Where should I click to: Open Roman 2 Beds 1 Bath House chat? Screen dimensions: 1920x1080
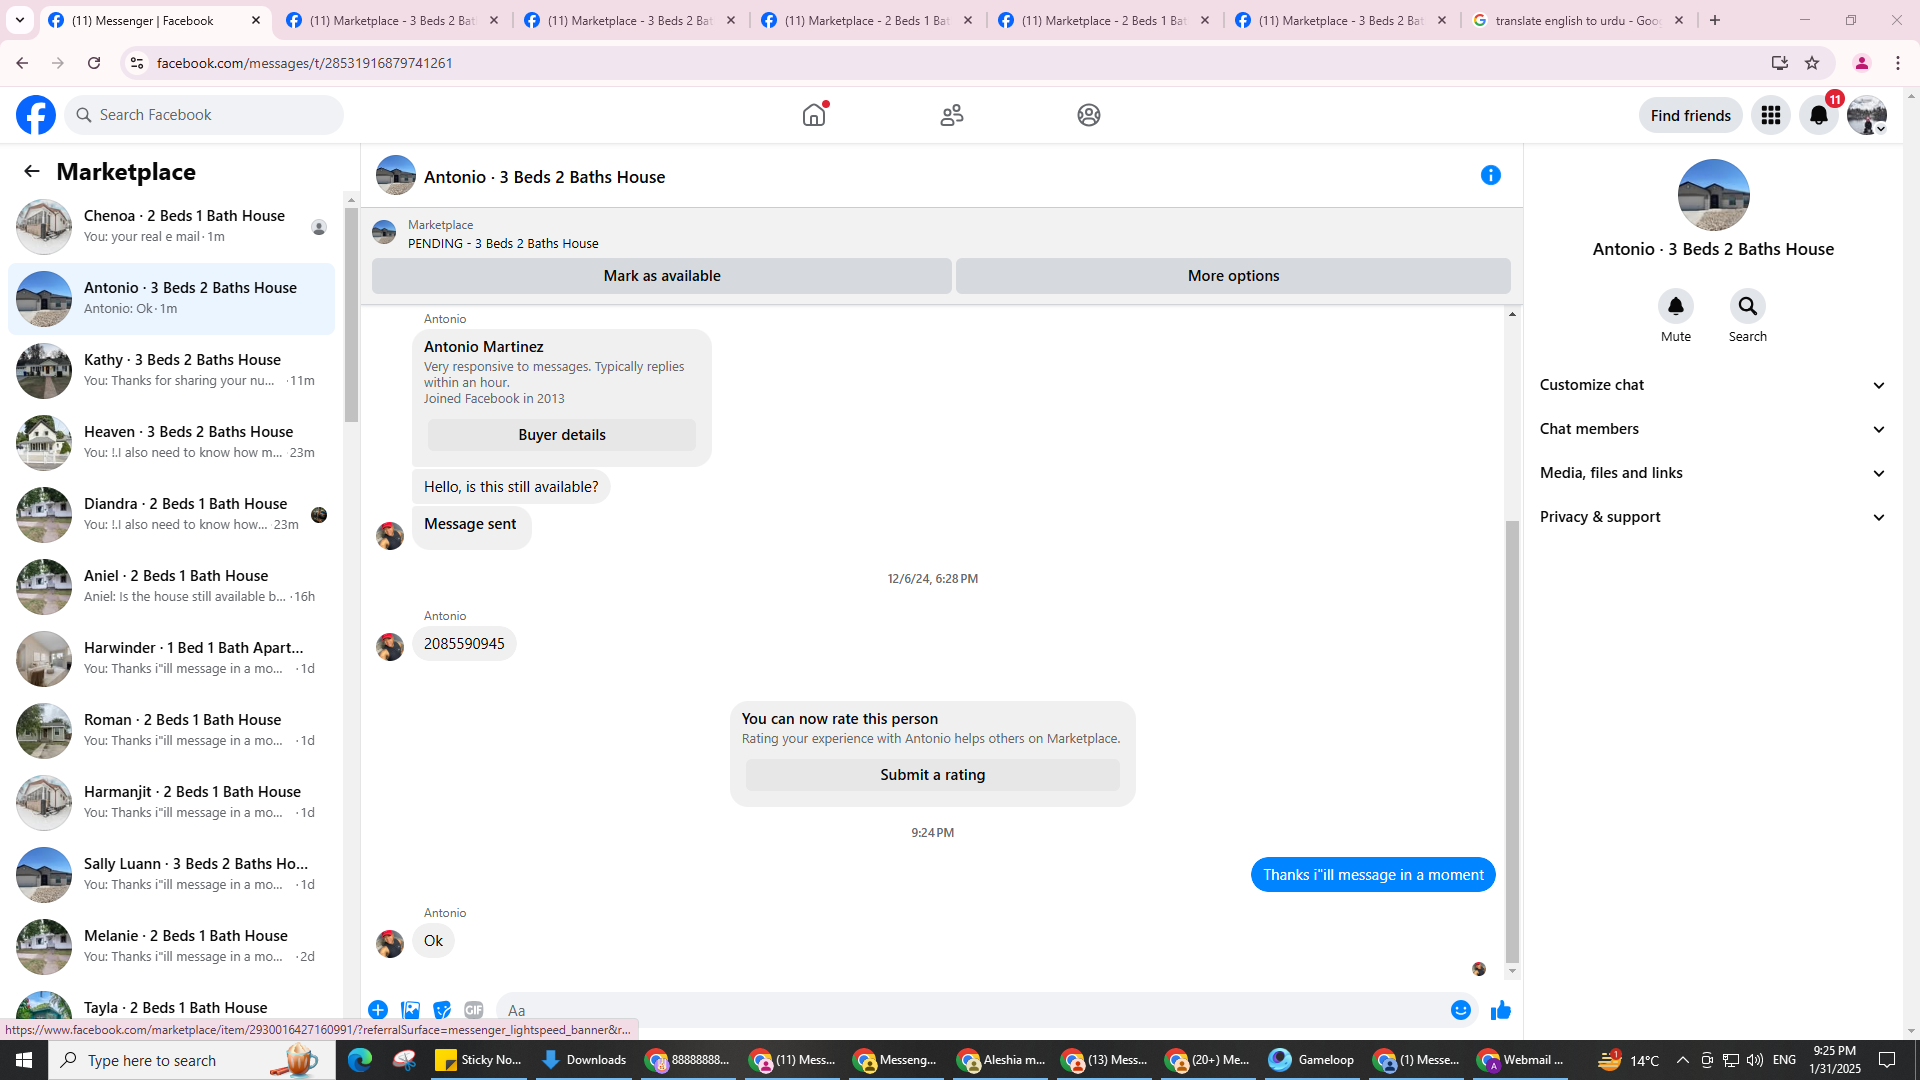[x=172, y=731]
